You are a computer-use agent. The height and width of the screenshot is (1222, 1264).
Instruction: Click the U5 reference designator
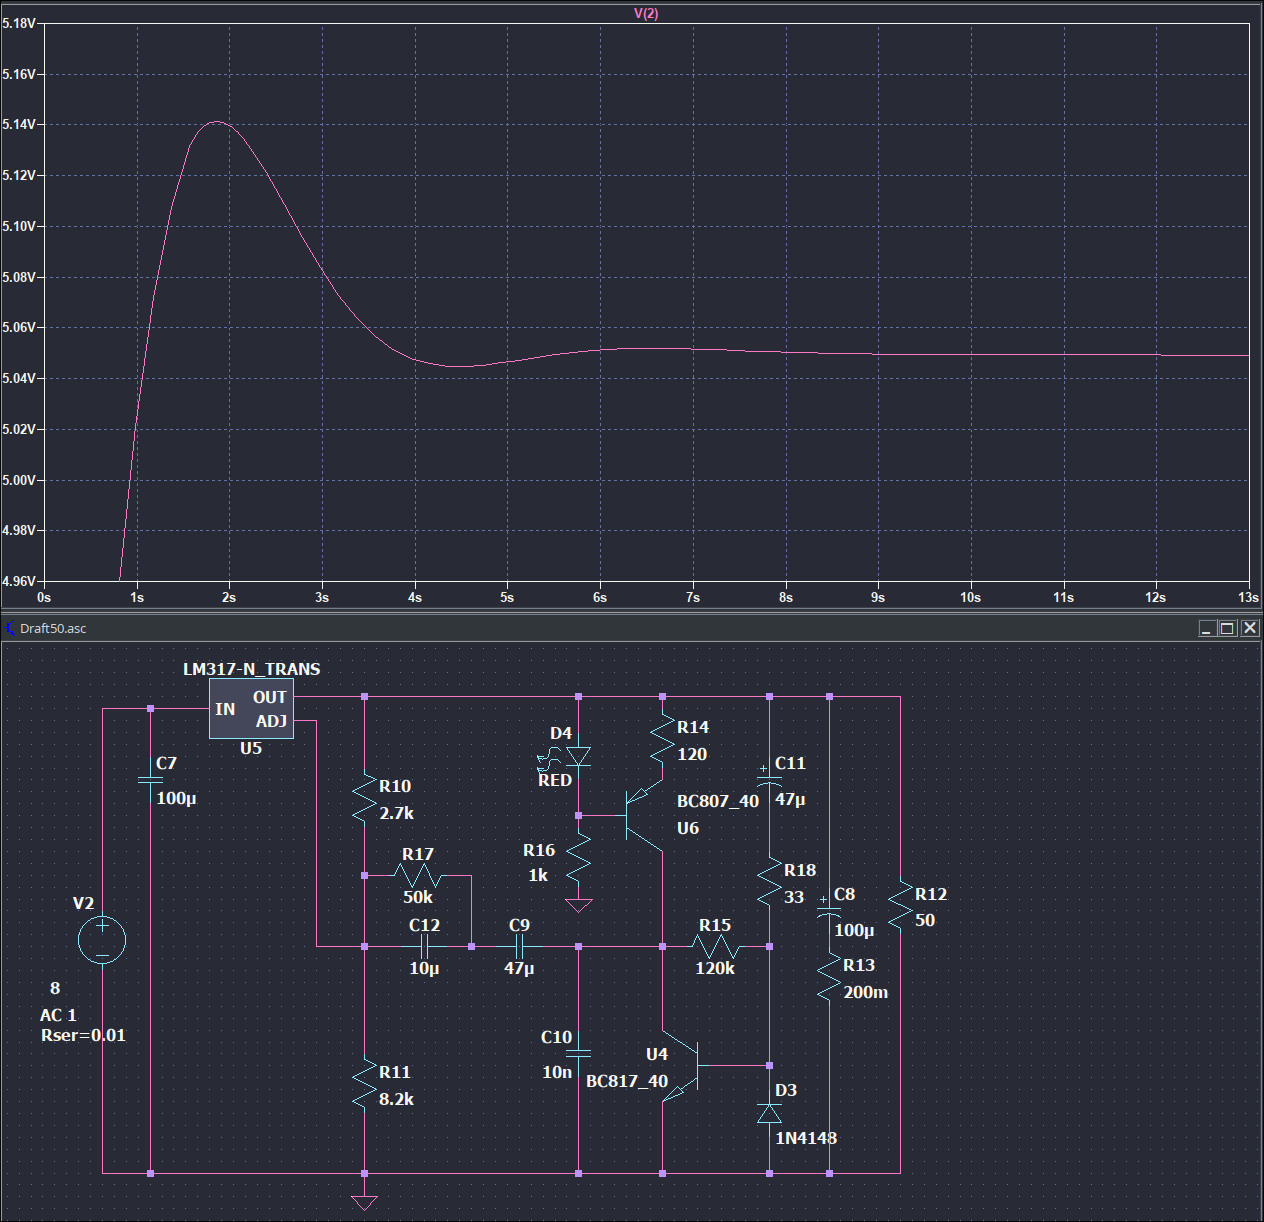(x=251, y=748)
